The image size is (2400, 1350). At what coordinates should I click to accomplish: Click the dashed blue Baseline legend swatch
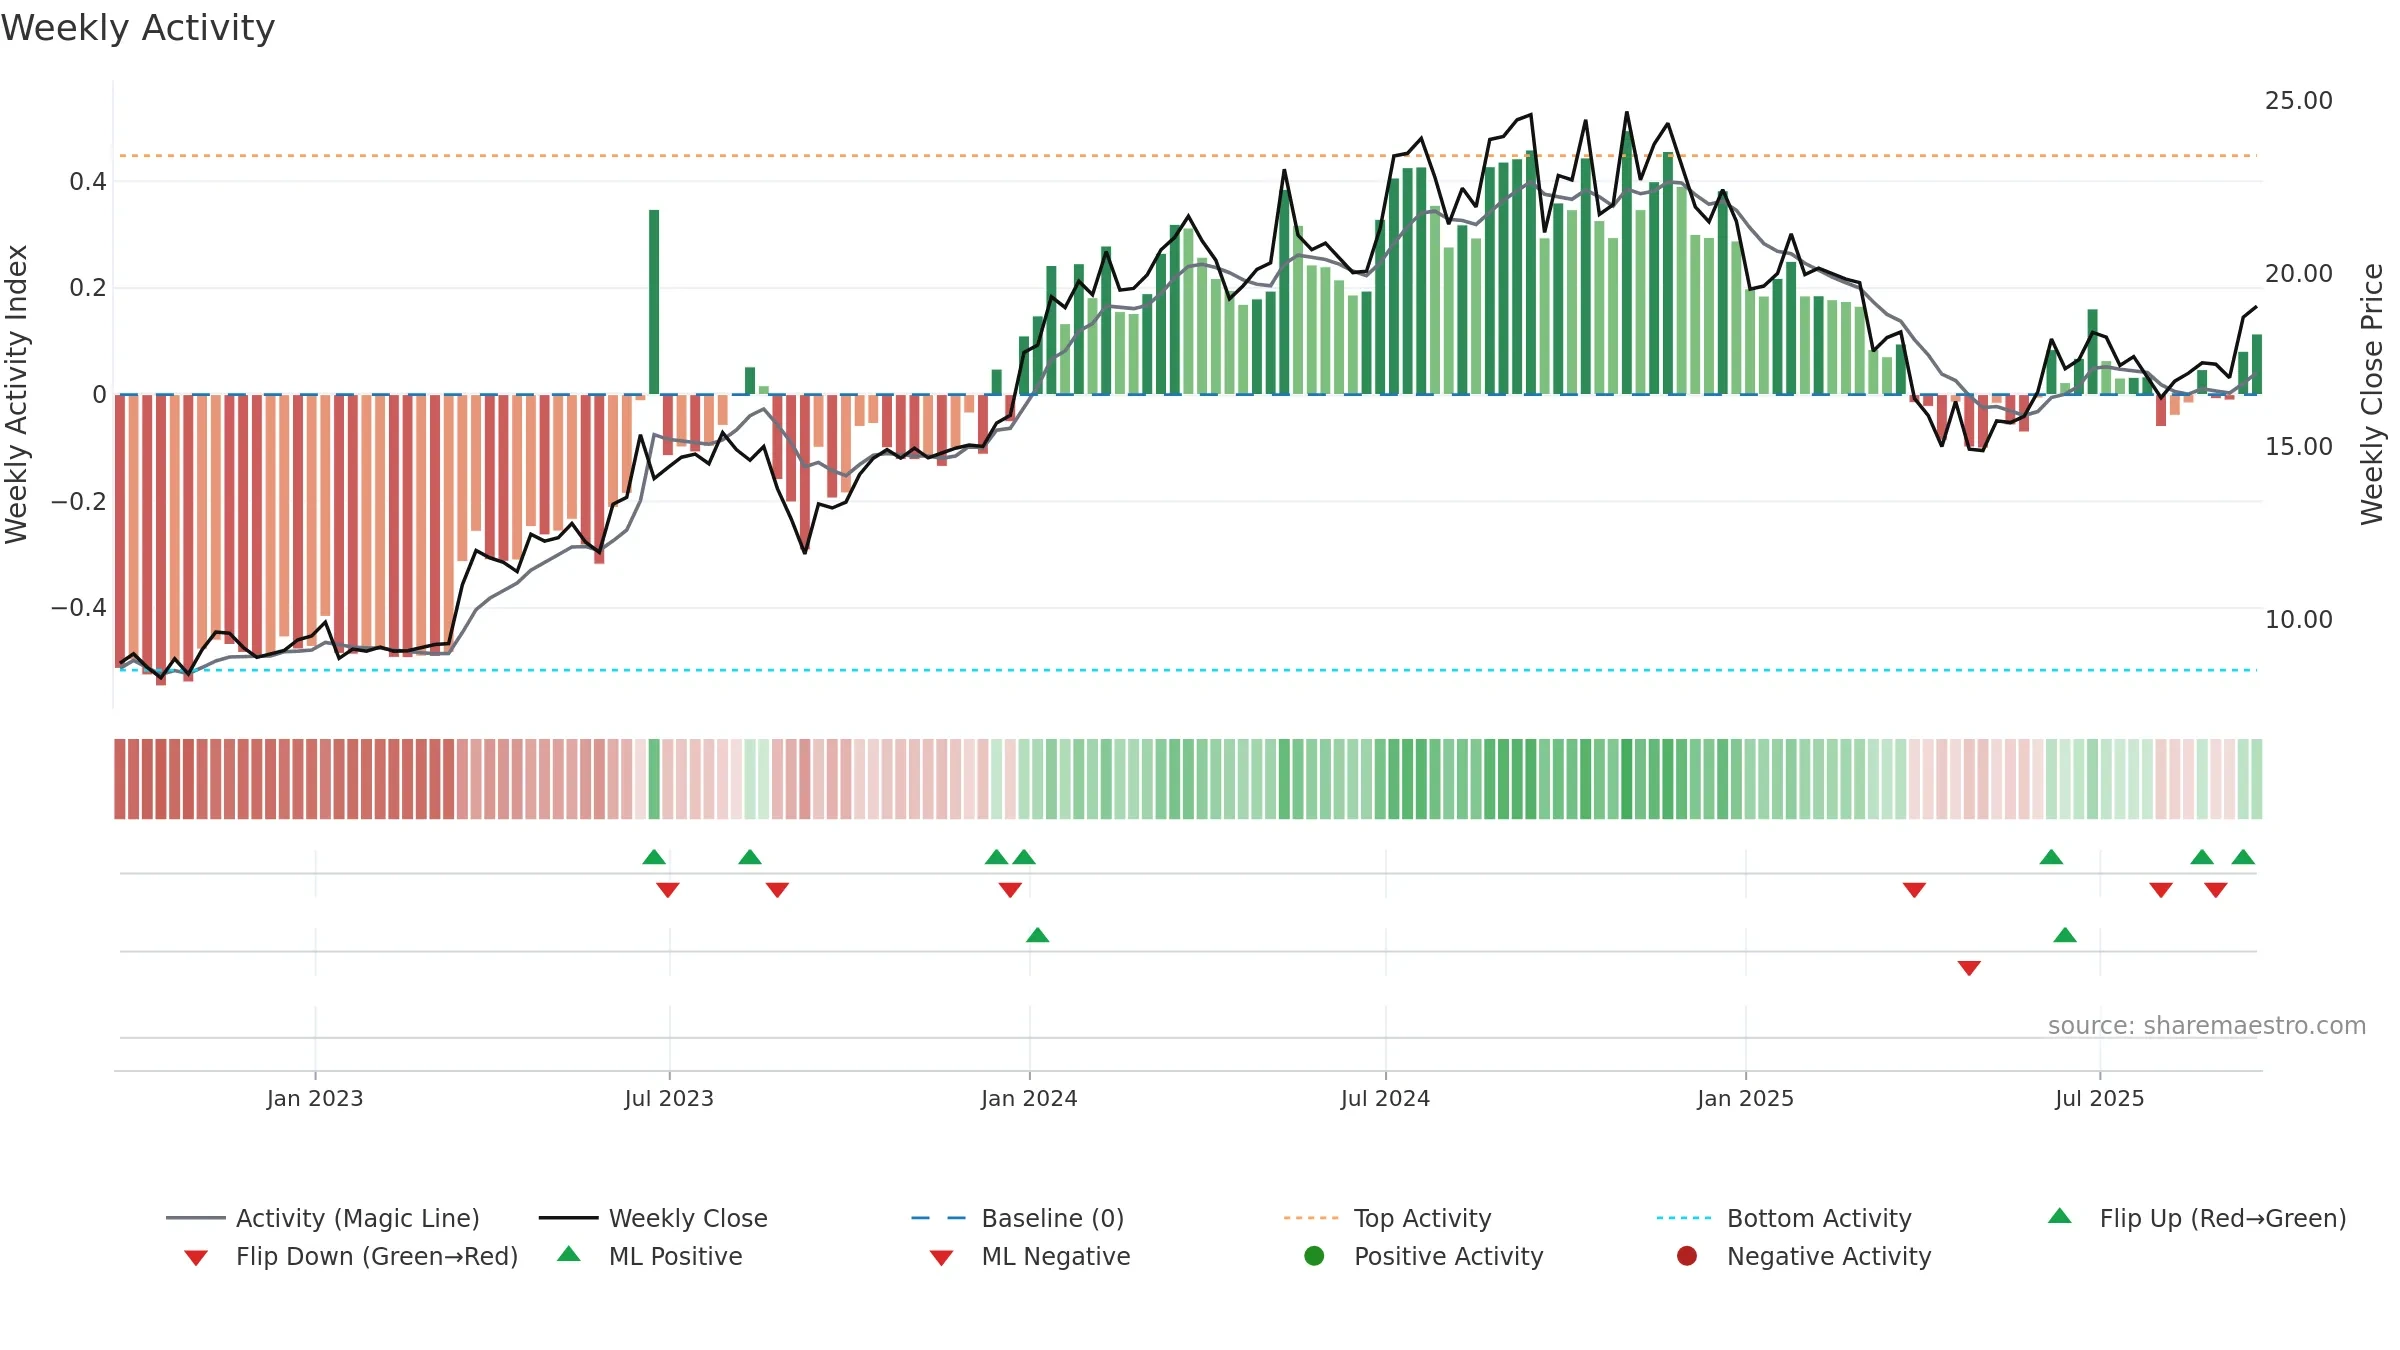[x=939, y=1218]
